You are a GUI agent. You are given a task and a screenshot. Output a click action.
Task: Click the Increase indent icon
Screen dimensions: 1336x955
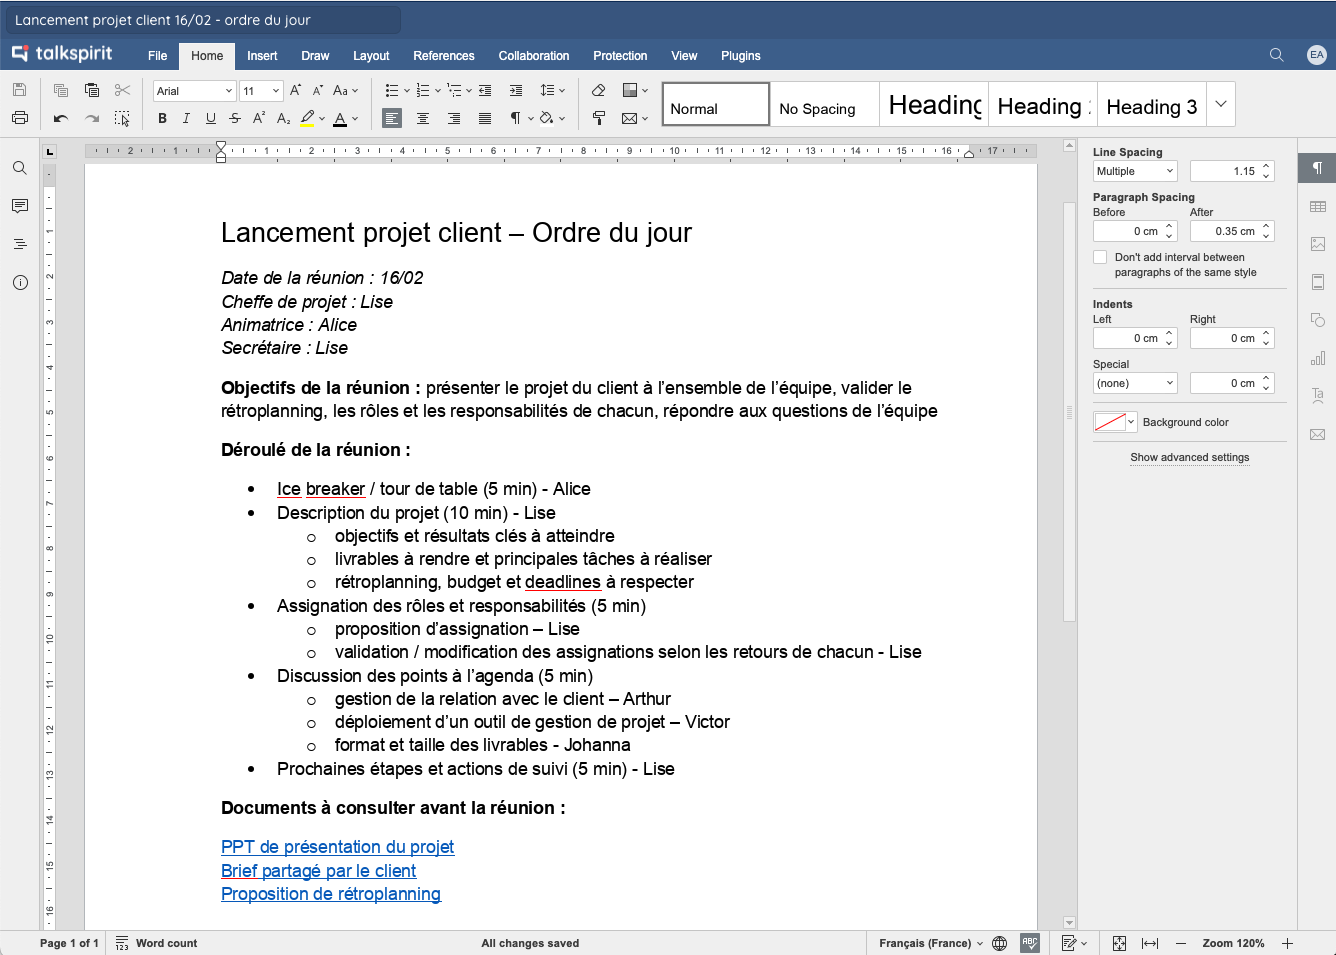click(516, 90)
